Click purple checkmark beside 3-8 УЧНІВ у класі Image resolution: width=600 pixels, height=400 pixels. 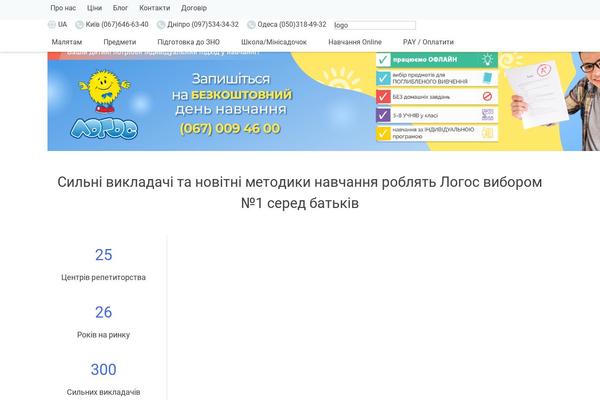click(383, 115)
